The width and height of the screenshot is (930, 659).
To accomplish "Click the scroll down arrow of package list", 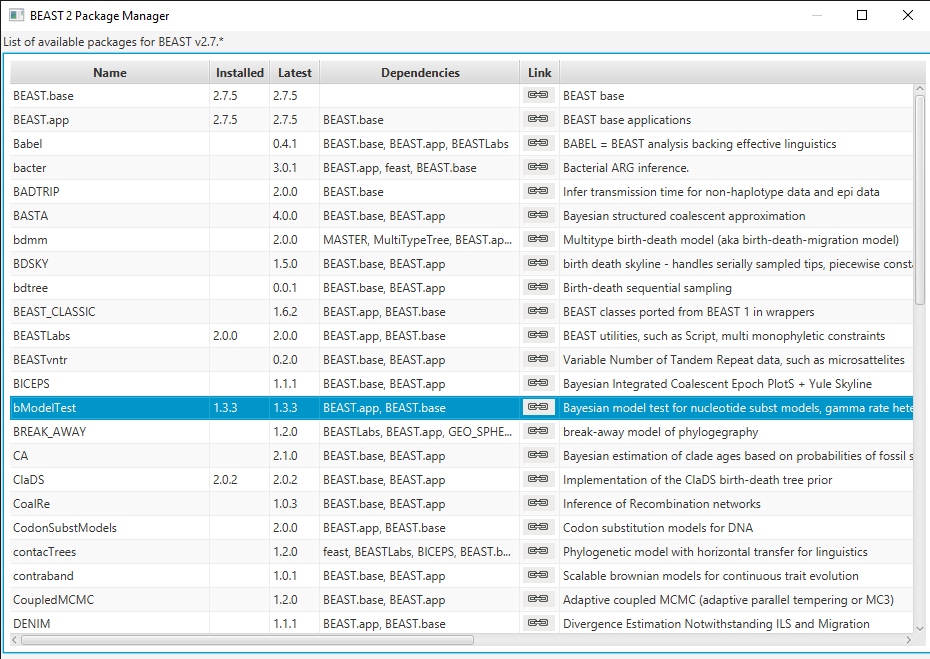I will click(x=920, y=628).
